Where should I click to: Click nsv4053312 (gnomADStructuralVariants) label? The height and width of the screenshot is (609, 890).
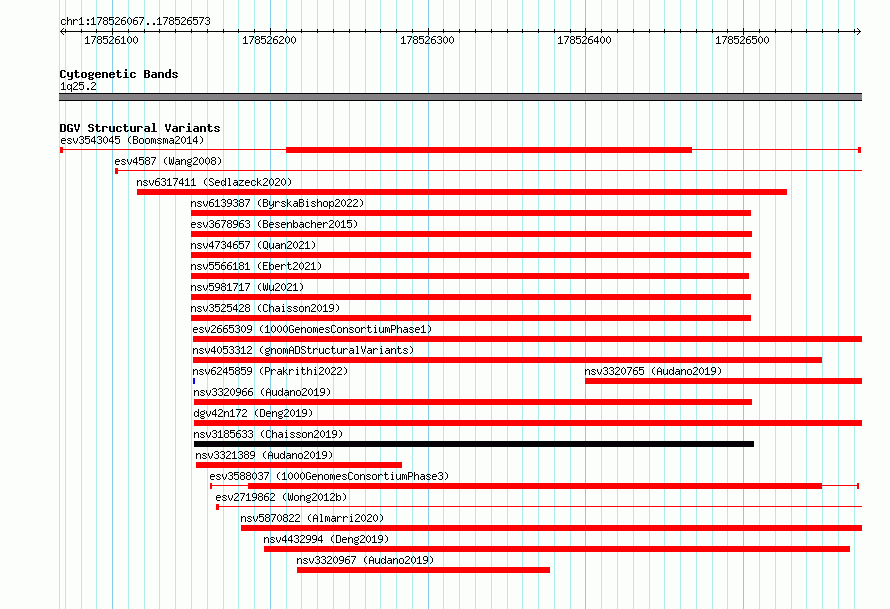pyautogui.click(x=303, y=350)
